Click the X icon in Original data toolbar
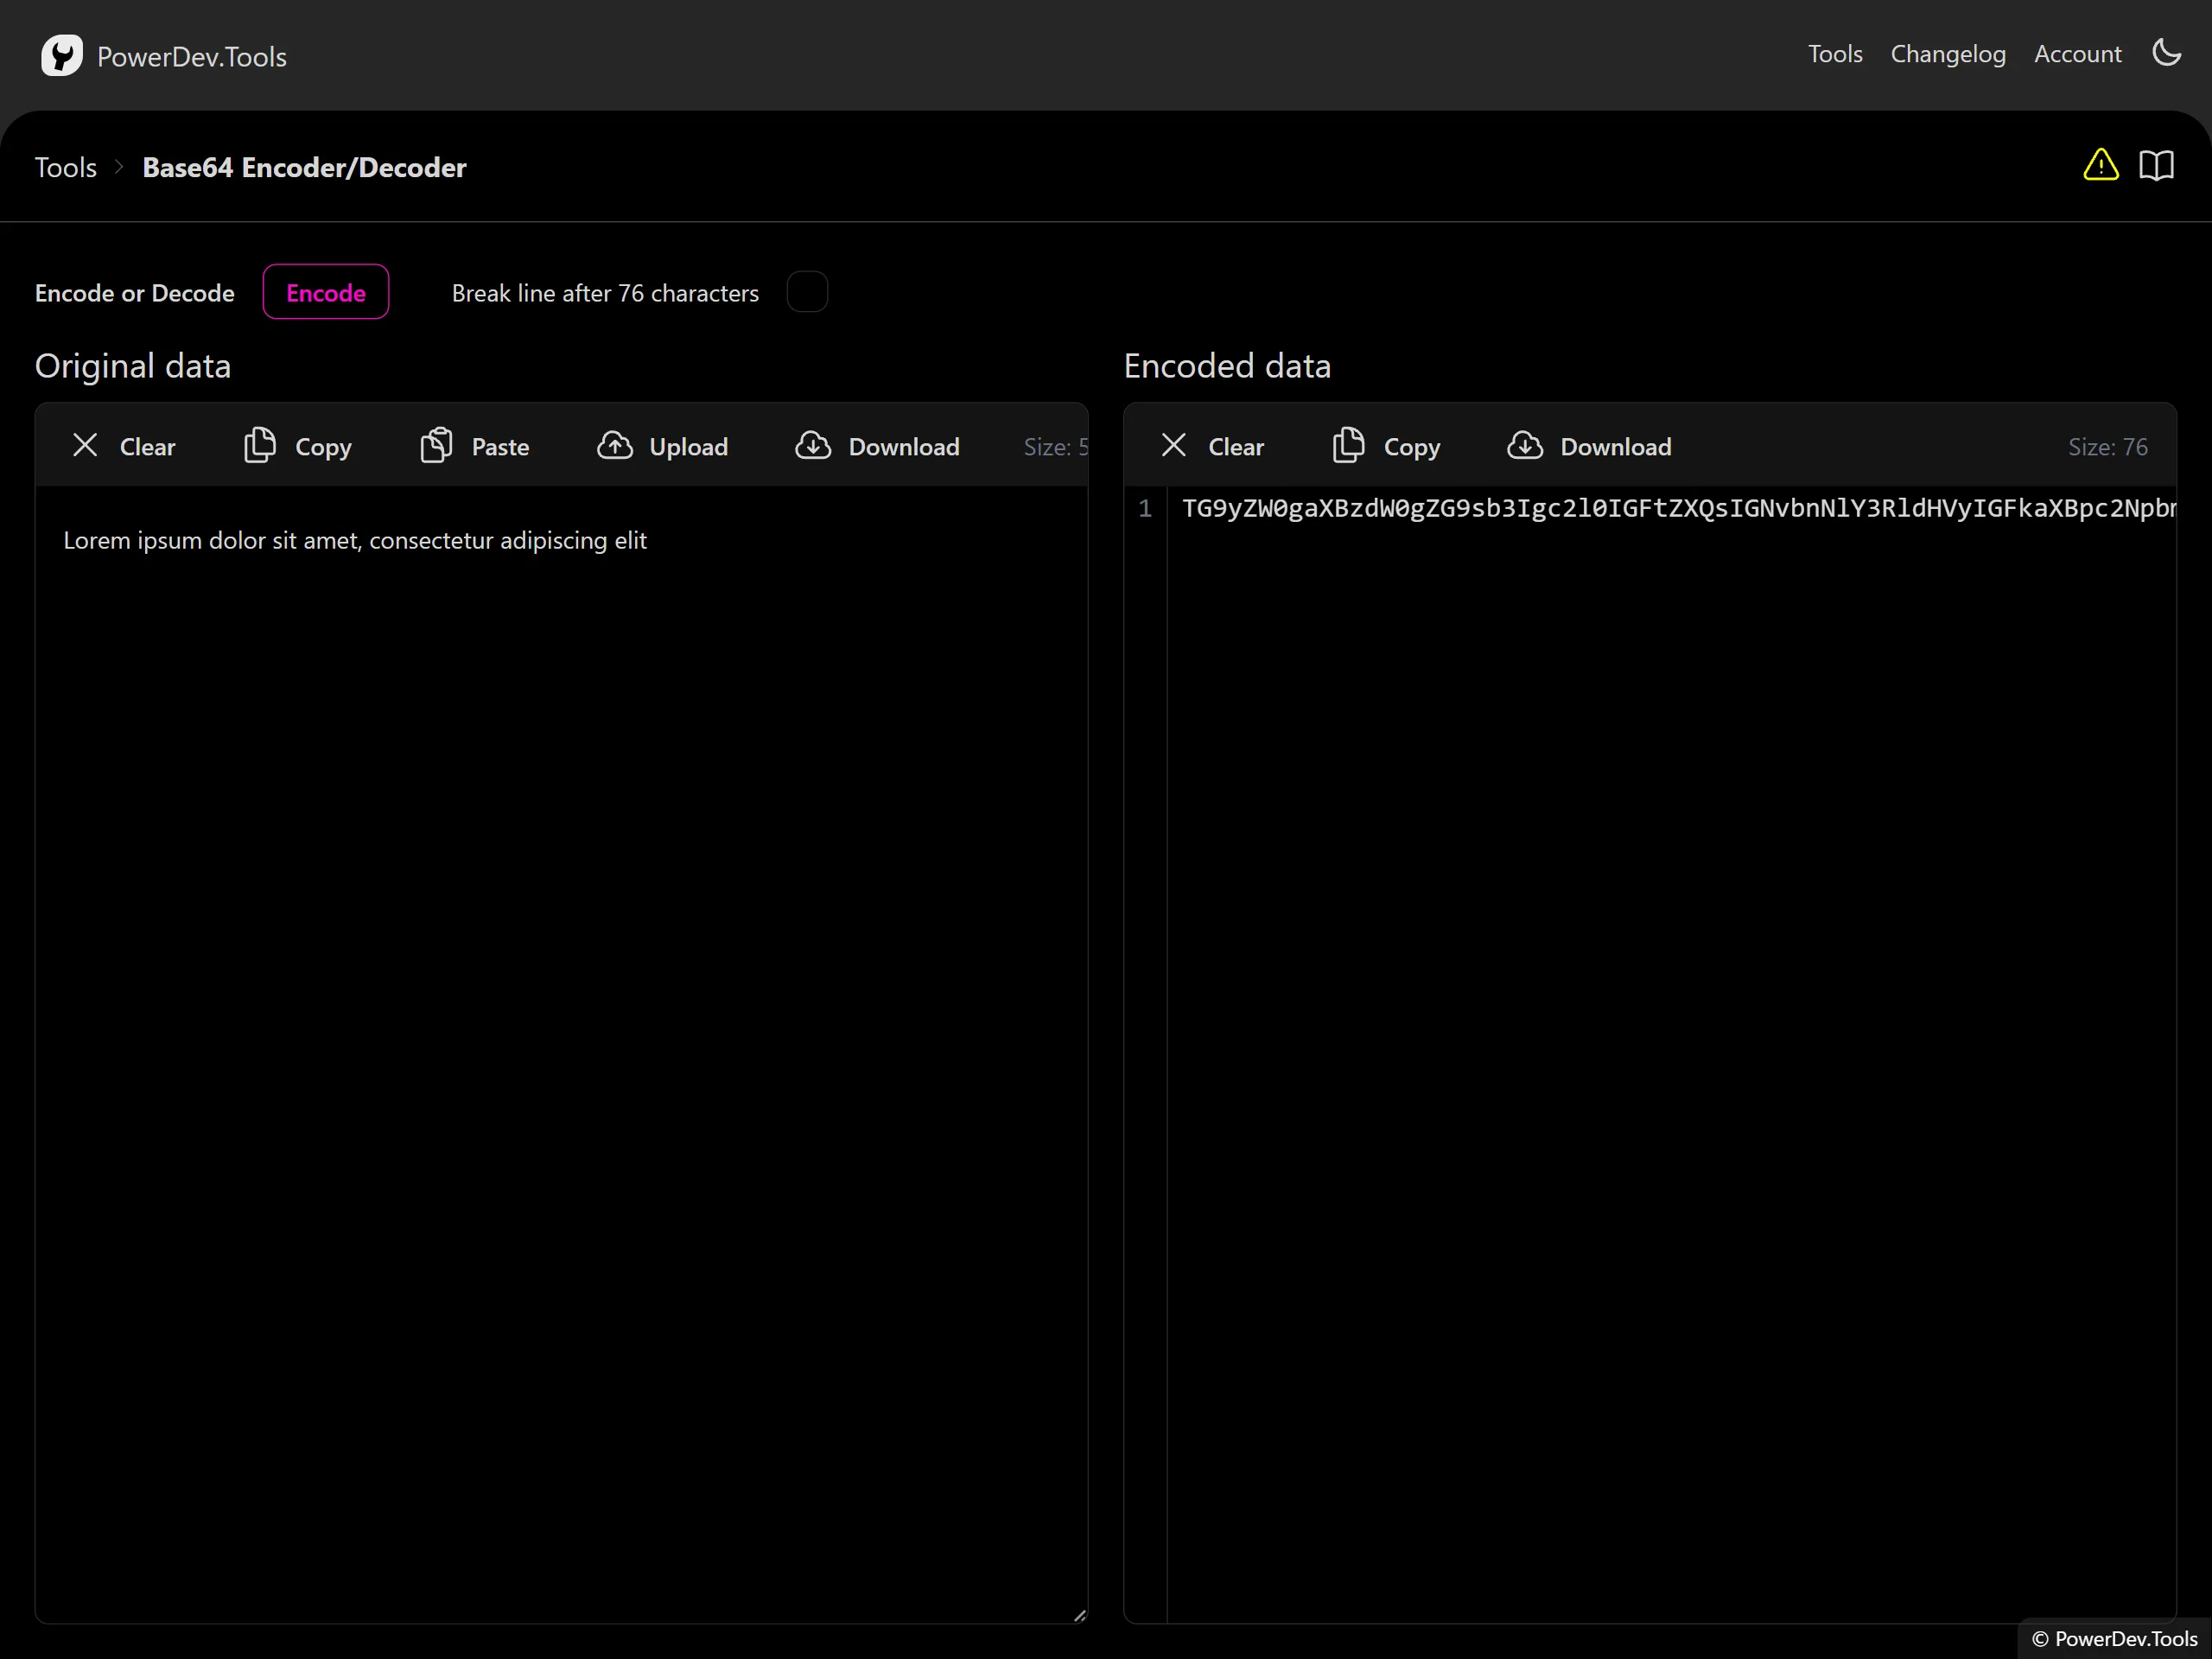Image resolution: width=2212 pixels, height=1659 pixels. point(85,445)
